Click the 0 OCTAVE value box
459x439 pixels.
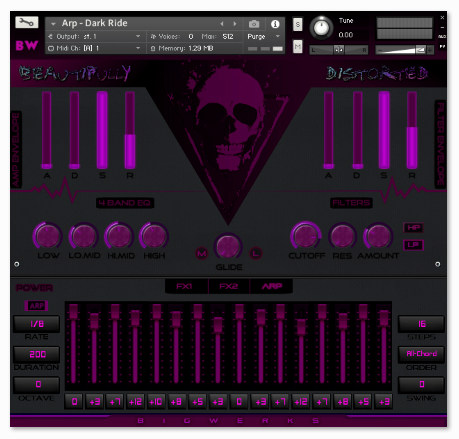(x=37, y=385)
